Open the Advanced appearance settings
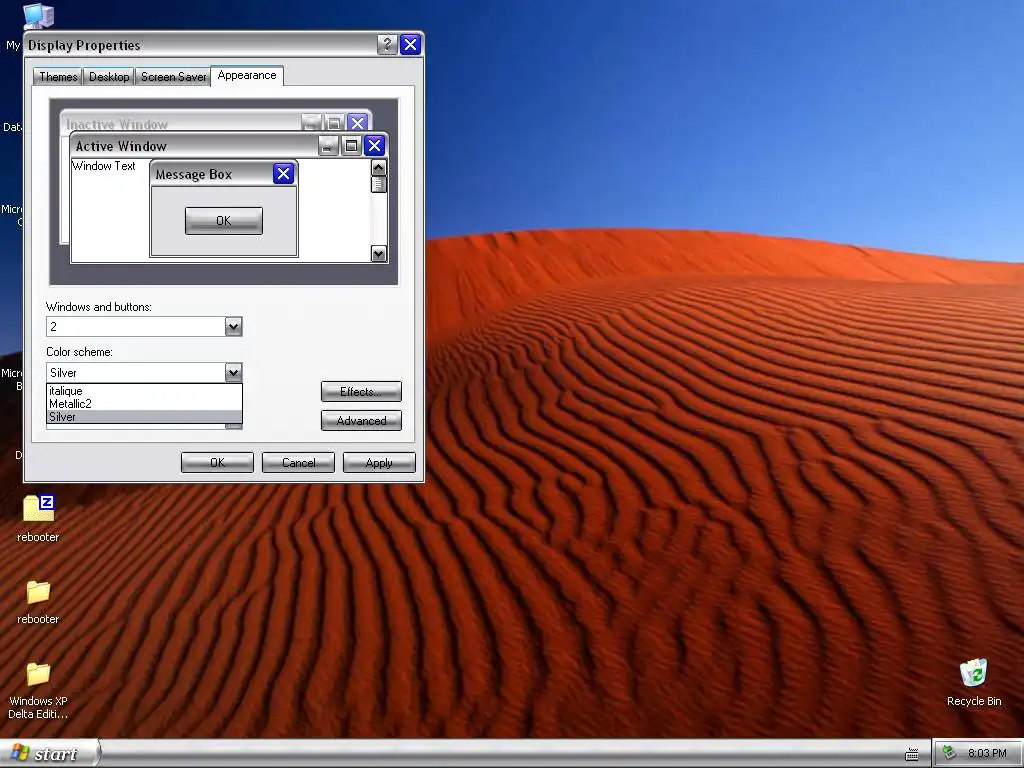1024x768 pixels. click(x=361, y=421)
